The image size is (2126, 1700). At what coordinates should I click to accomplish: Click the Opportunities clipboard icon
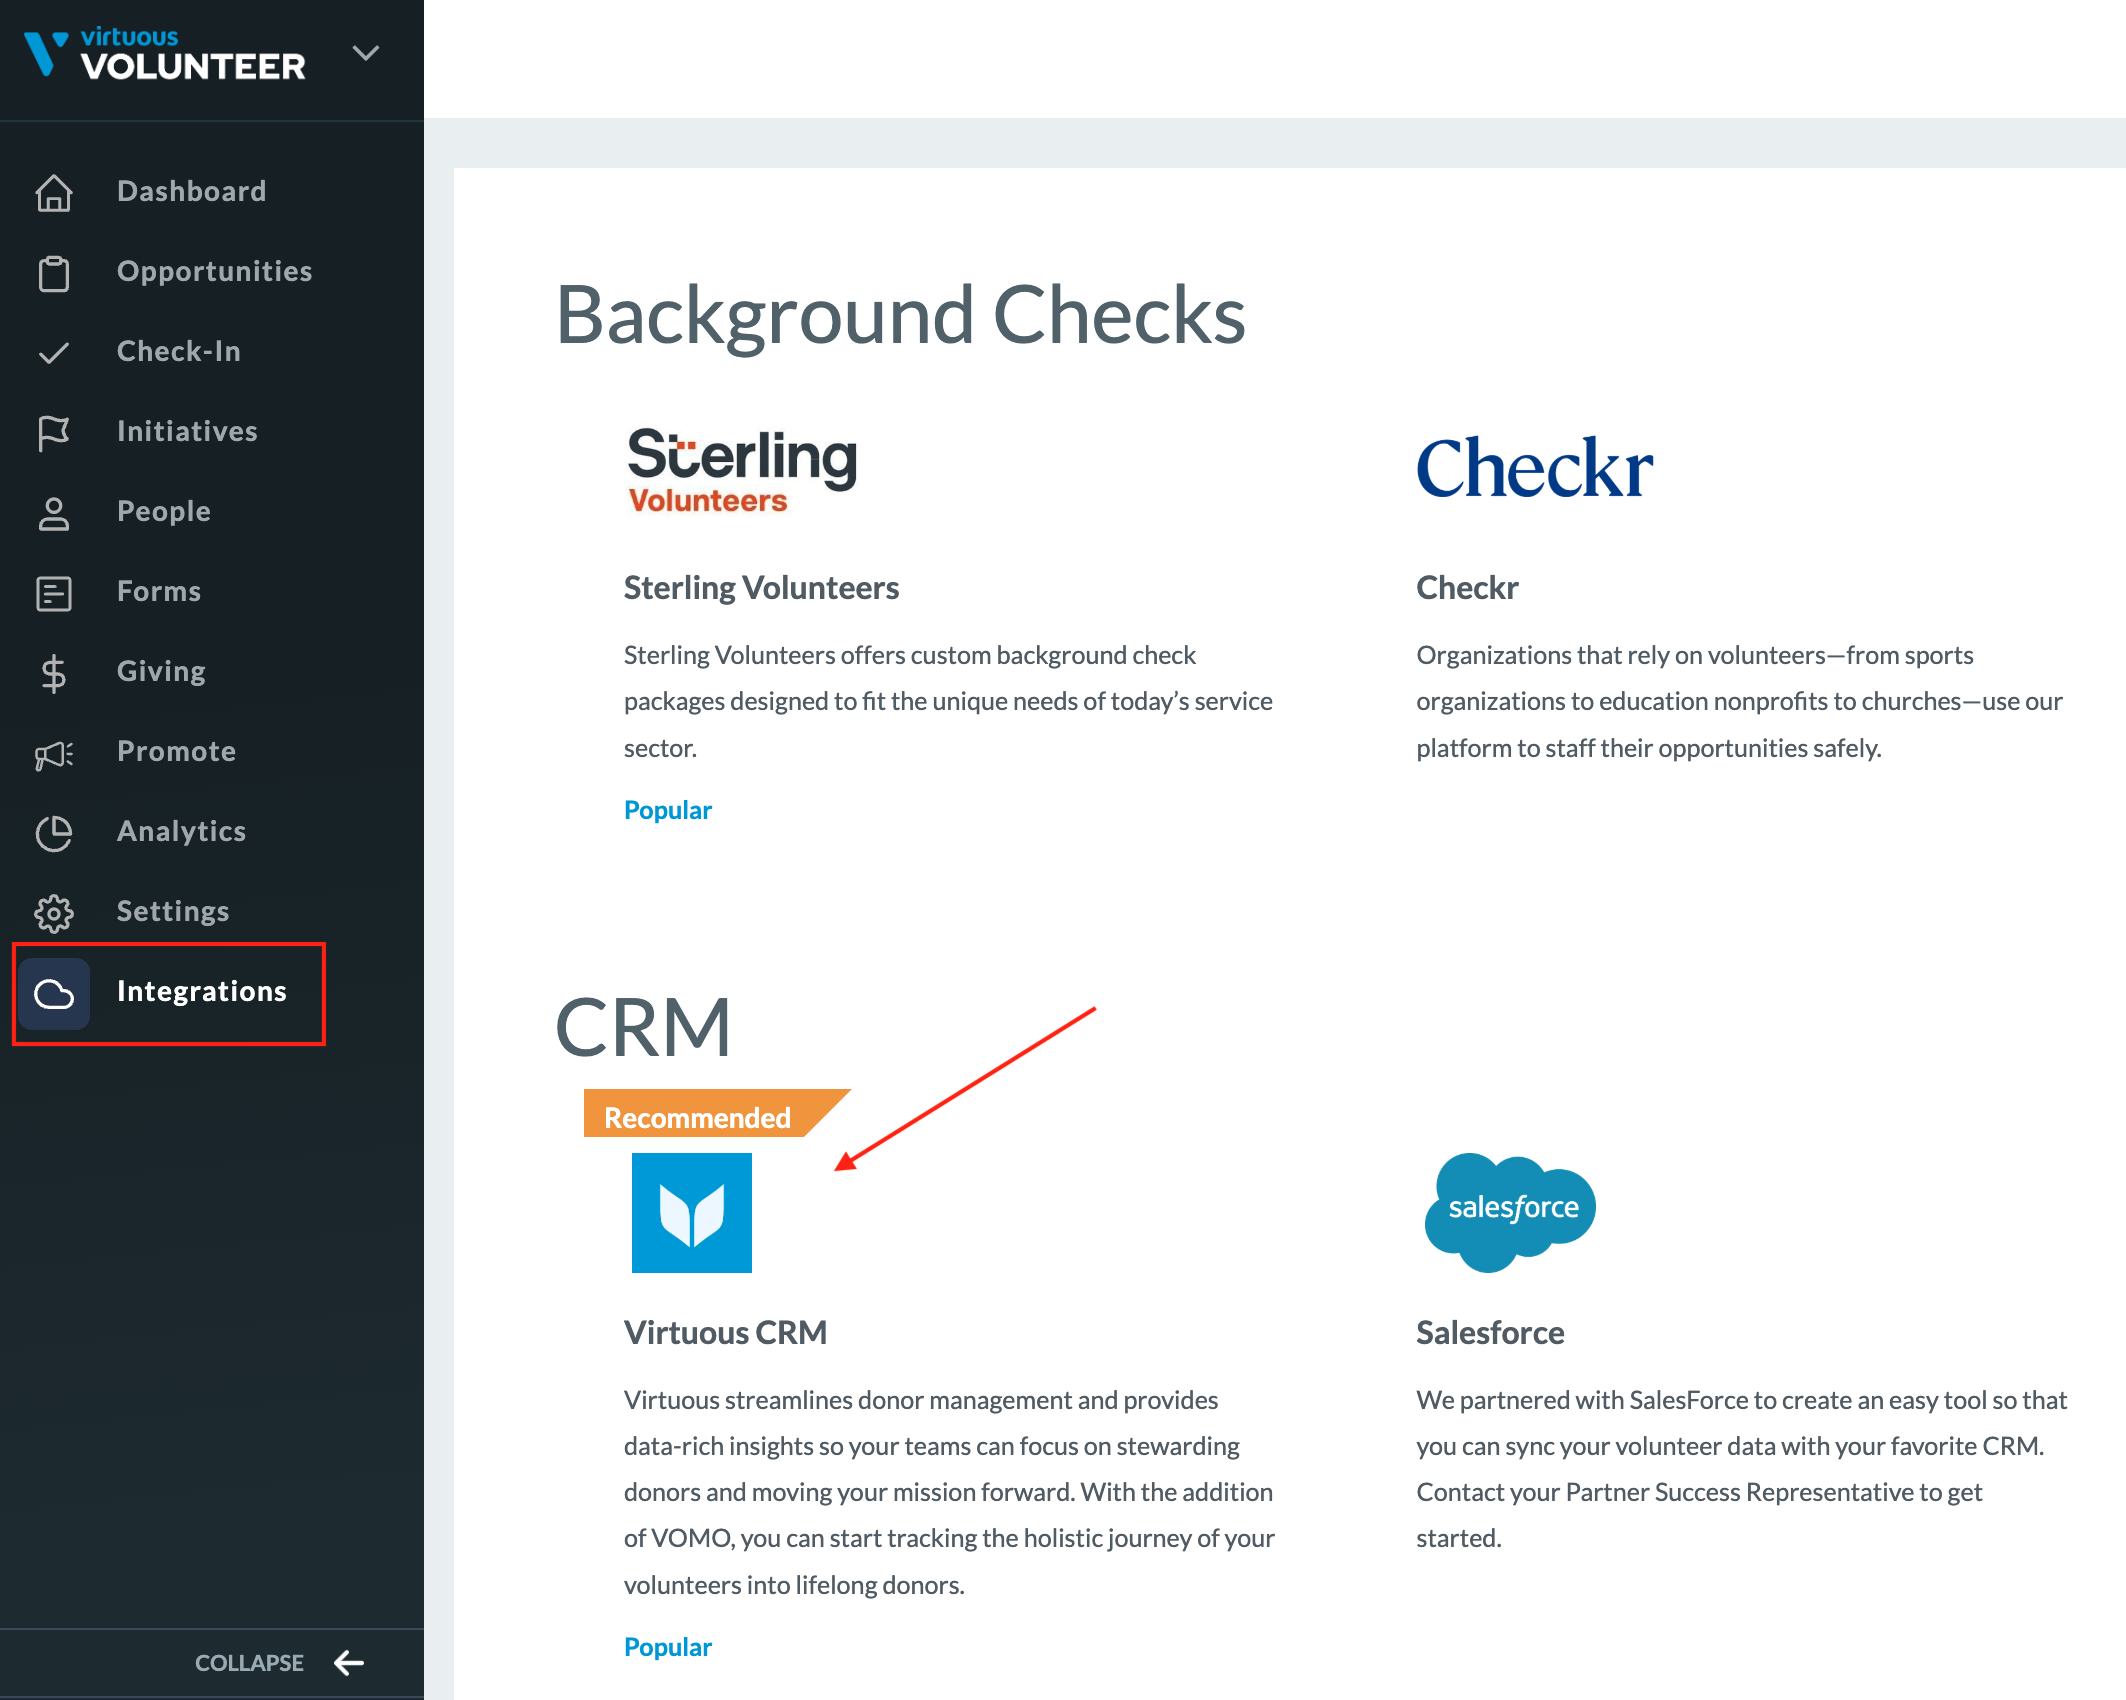(x=54, y=272)
